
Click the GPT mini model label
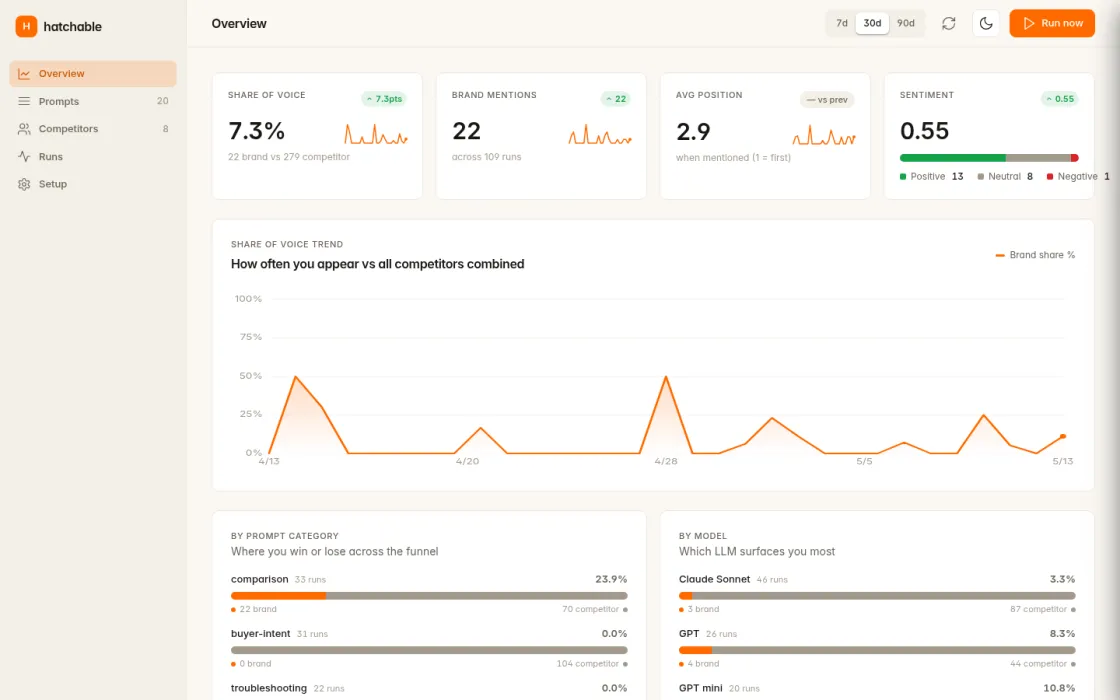tap(701, 688)
